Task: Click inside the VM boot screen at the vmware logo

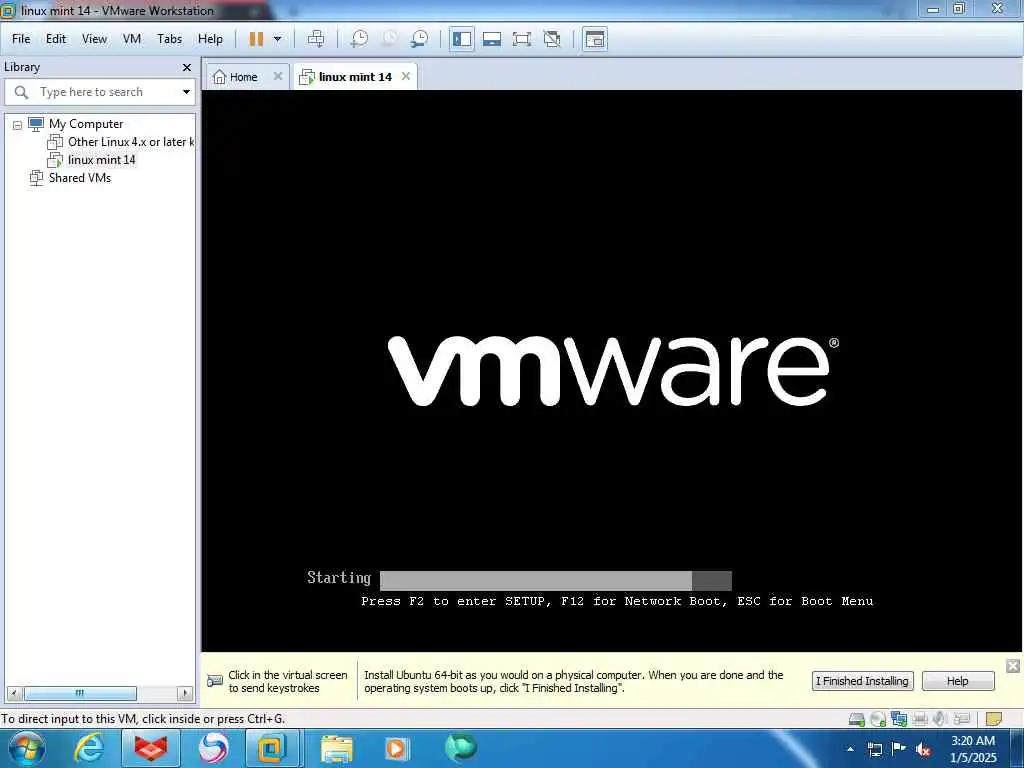Action: 613,370
